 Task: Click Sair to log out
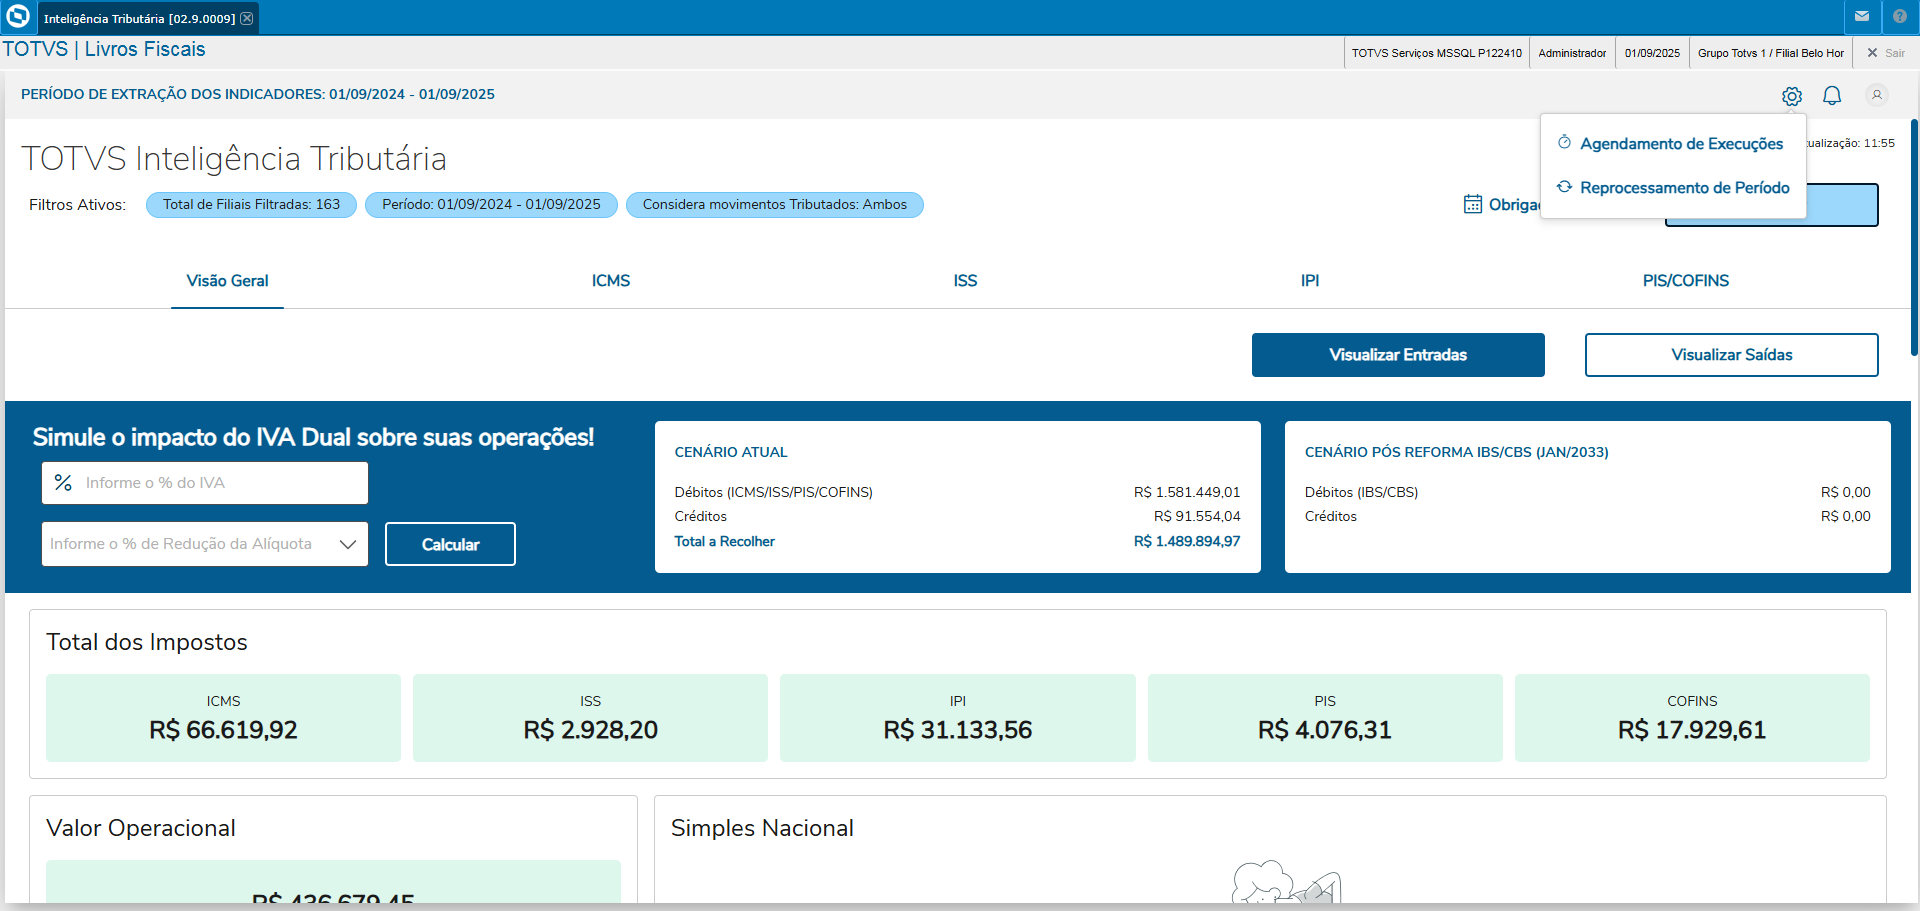click(1886, 53)
